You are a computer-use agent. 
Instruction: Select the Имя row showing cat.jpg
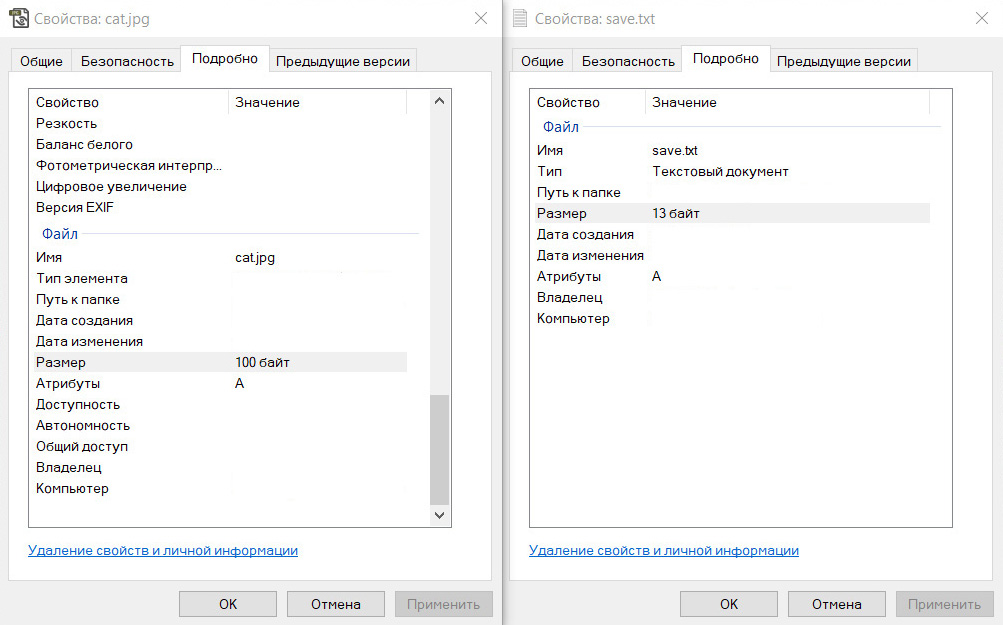[218, 257]
